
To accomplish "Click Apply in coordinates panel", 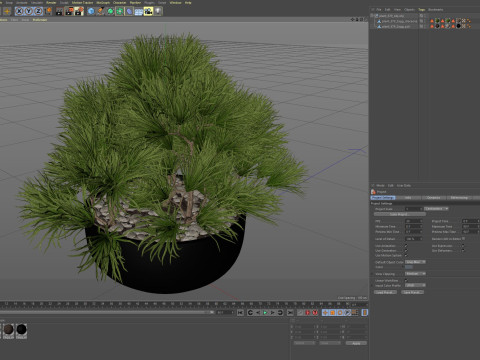I will [x=356, y=343].
